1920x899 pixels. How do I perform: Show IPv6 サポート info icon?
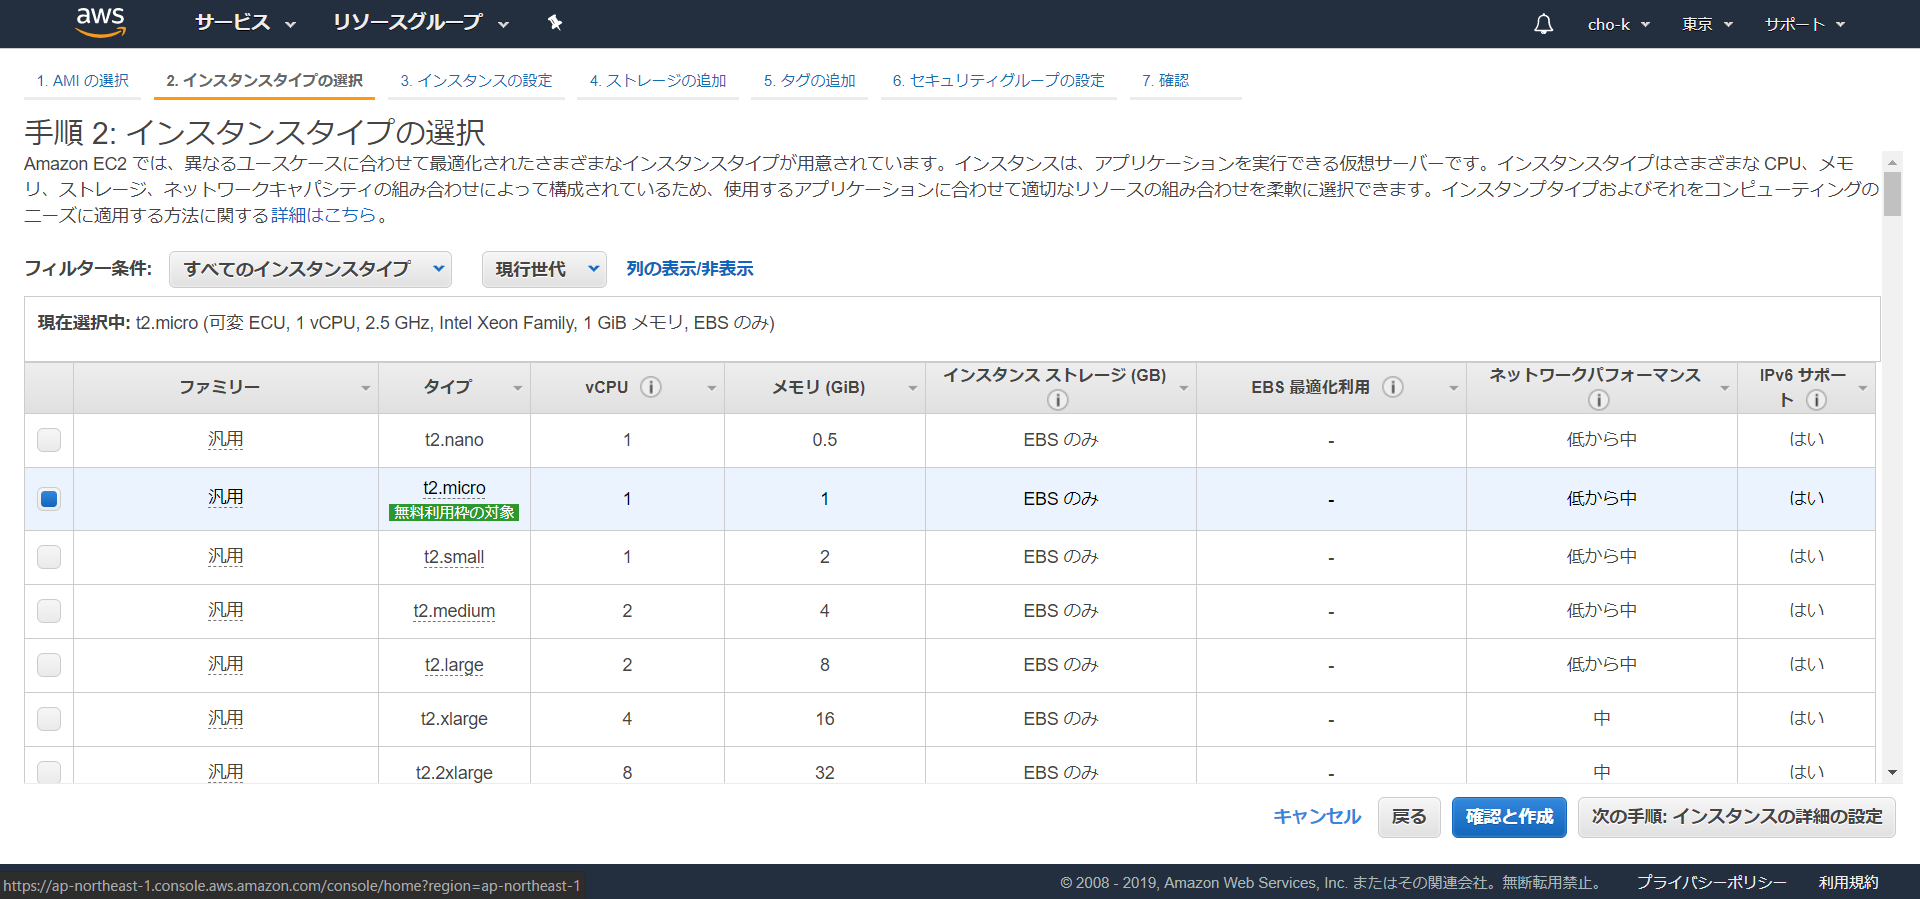[1817, 400]
